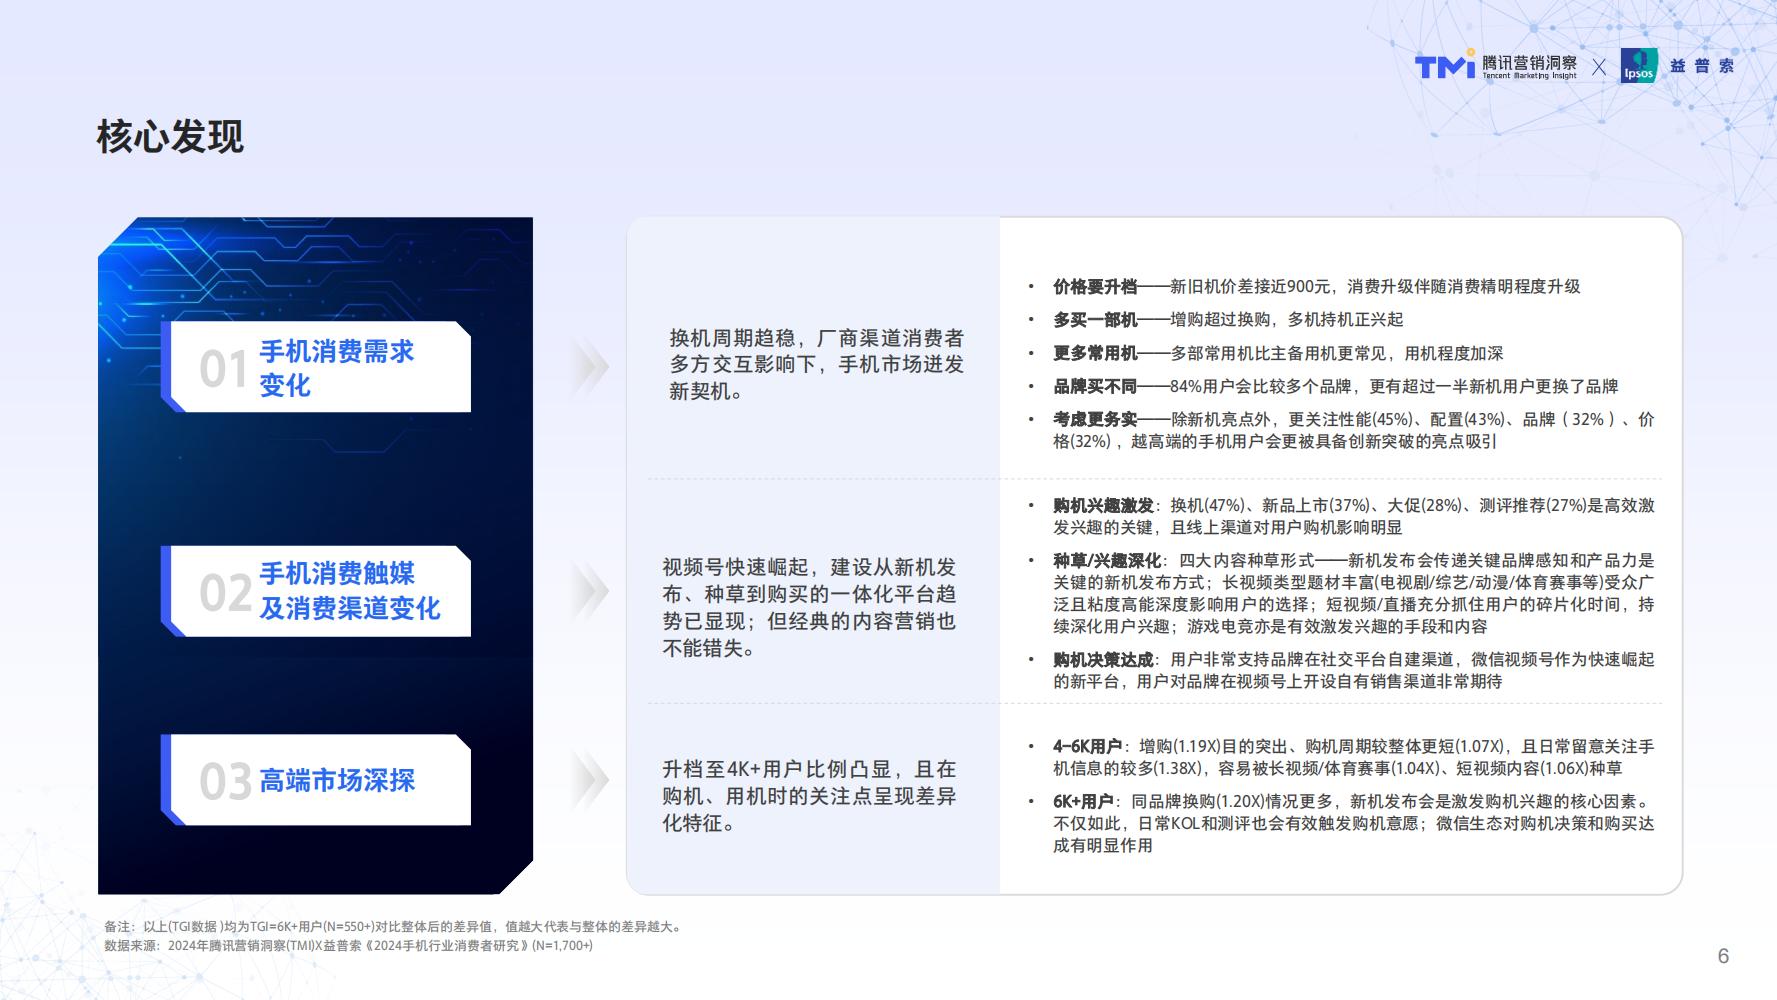Click the 更多常用机 bullet line
The height and width of the screenshot is (1000, 1777).
[1278, 354]
